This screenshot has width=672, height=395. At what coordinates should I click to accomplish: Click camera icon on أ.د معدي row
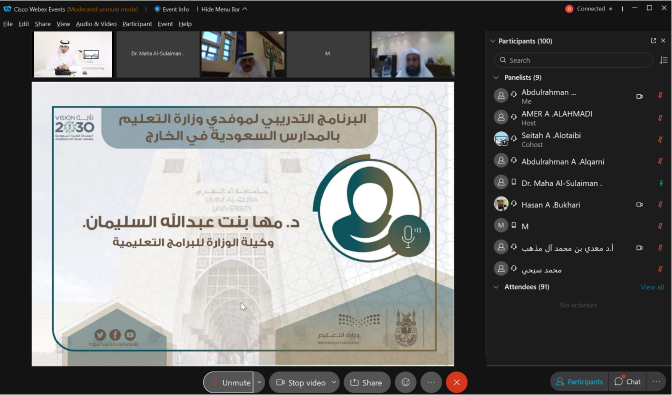click(x=639, y=248)
